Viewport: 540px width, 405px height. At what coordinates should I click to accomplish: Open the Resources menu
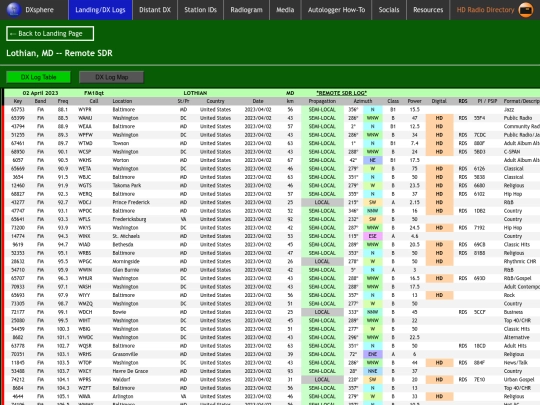428,10
